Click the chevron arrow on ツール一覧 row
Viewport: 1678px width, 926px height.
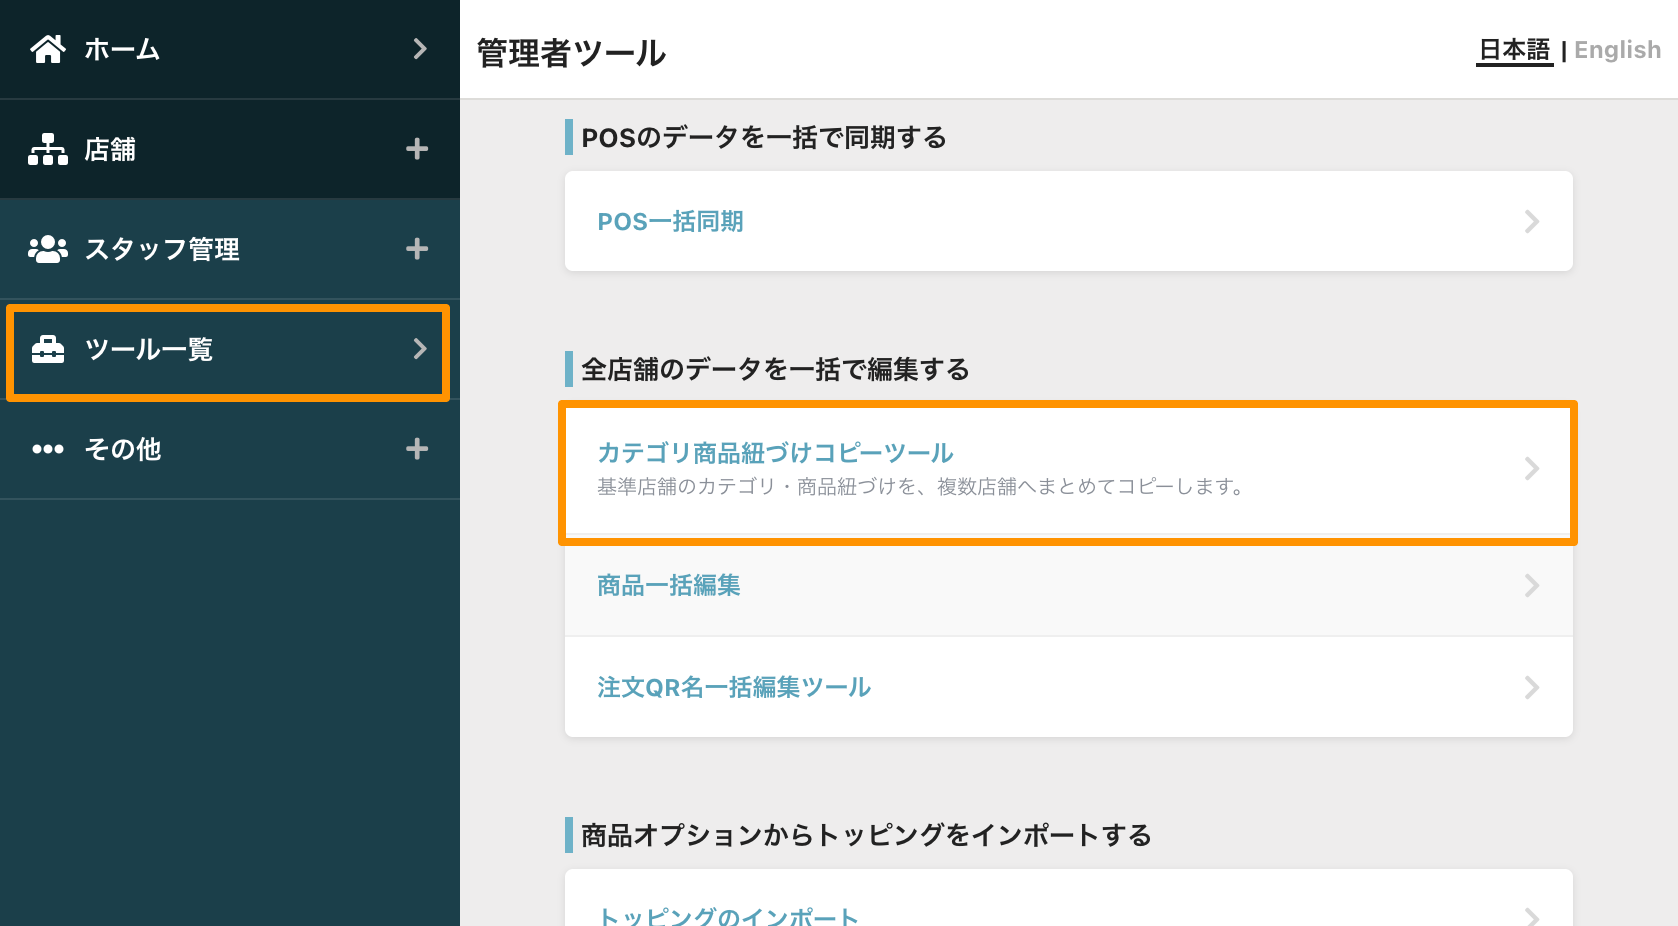point(420,349)
